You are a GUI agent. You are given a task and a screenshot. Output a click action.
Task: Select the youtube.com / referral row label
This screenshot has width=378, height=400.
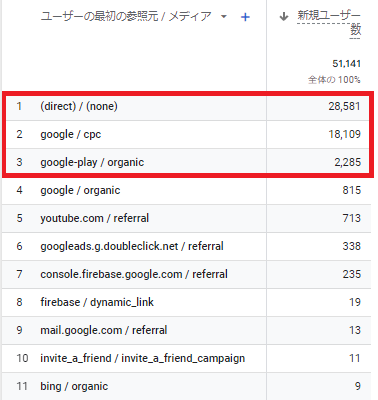click(95, 218)
